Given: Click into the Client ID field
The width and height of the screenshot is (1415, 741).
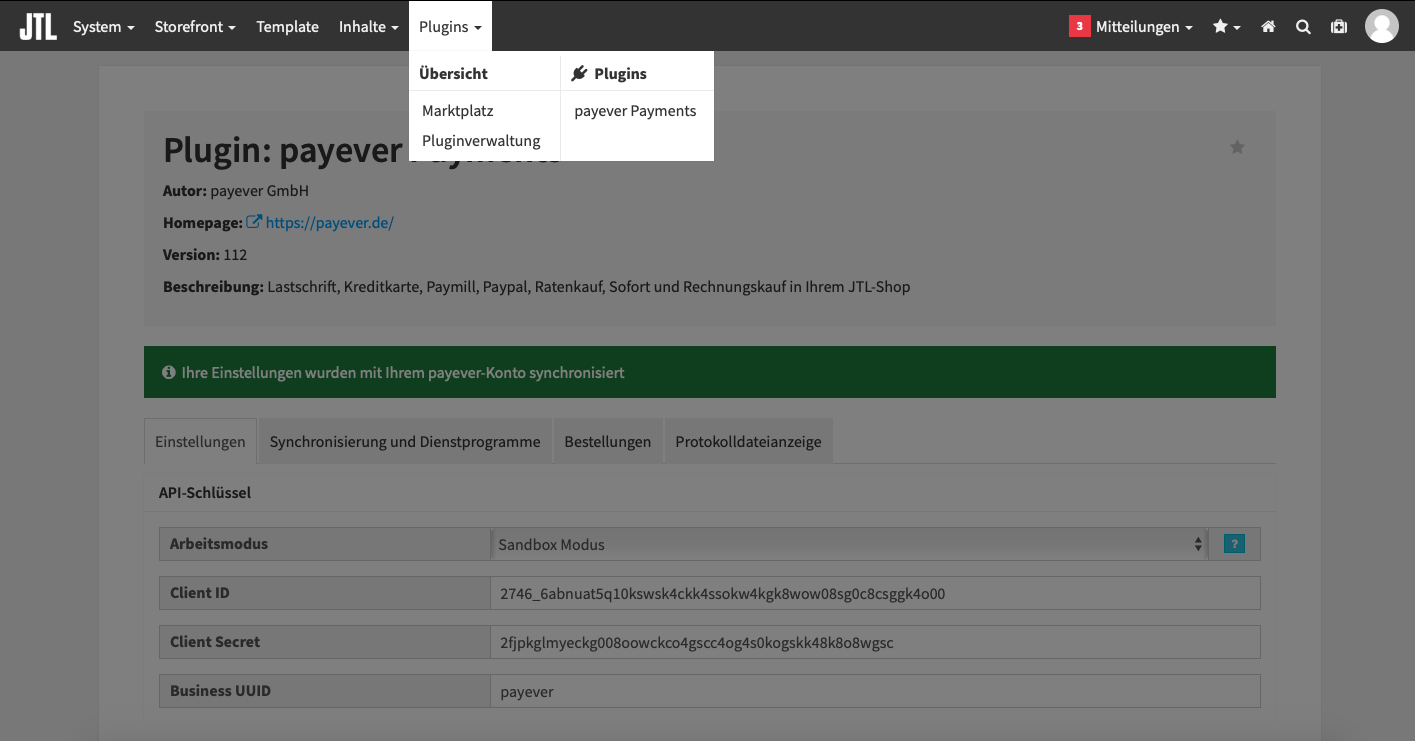Looking at the screenshot, I should point(875,593).
